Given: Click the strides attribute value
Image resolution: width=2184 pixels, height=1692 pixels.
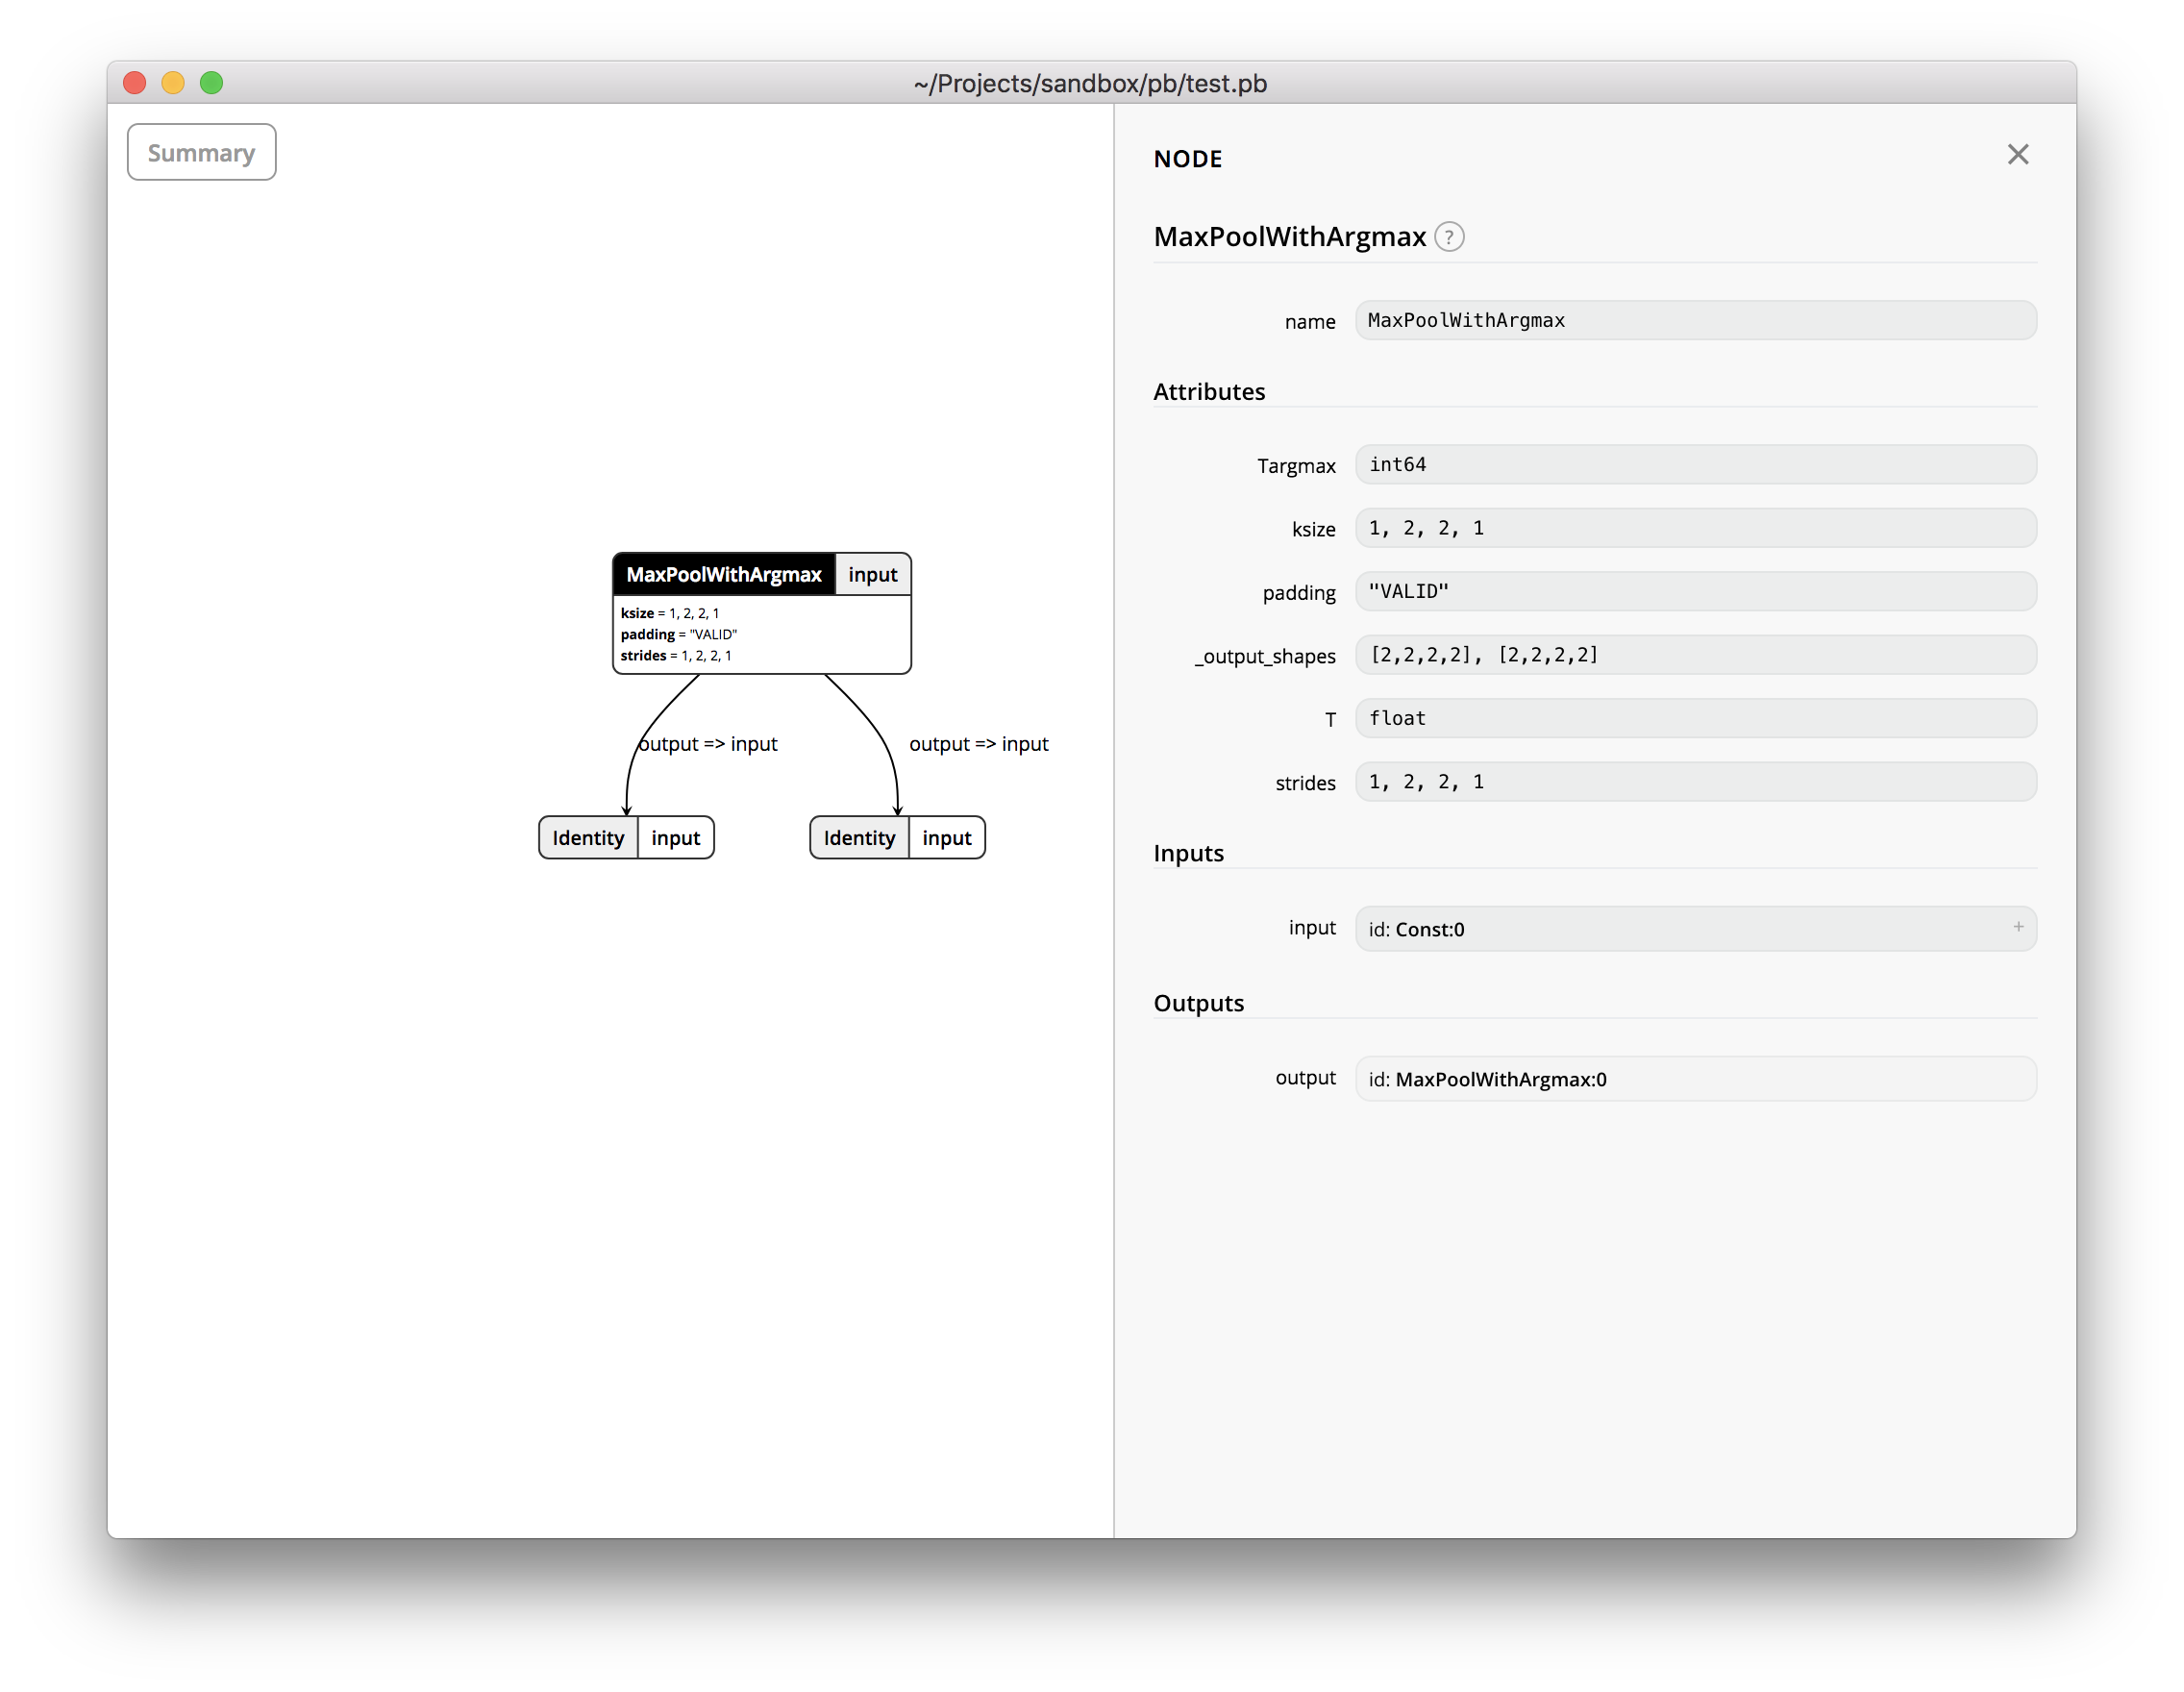Looking at the screenshot, I should tap(1695, 782).
